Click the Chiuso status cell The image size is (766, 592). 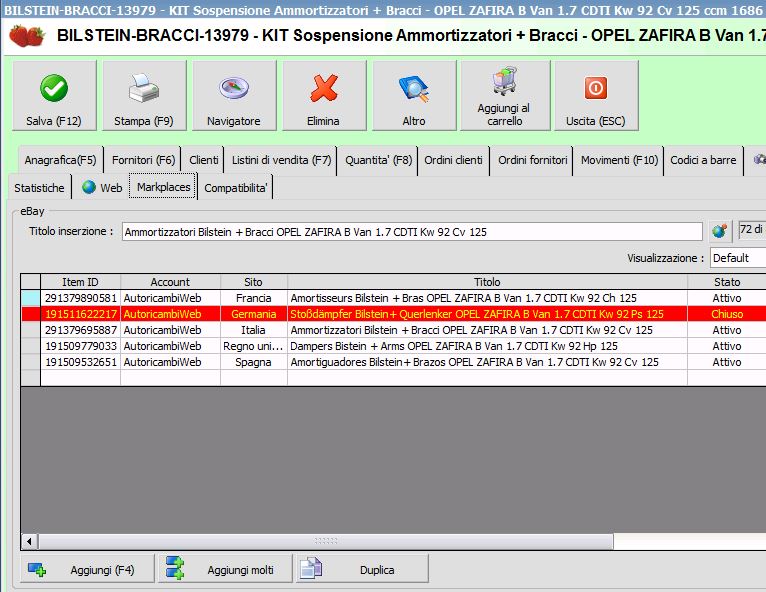tap(727, 314)
